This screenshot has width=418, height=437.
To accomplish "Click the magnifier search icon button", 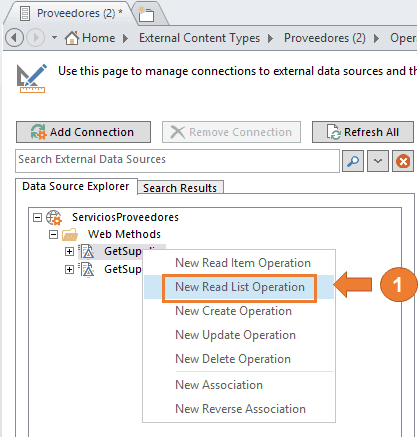I will pyautogui.click(x=353, y=161).
